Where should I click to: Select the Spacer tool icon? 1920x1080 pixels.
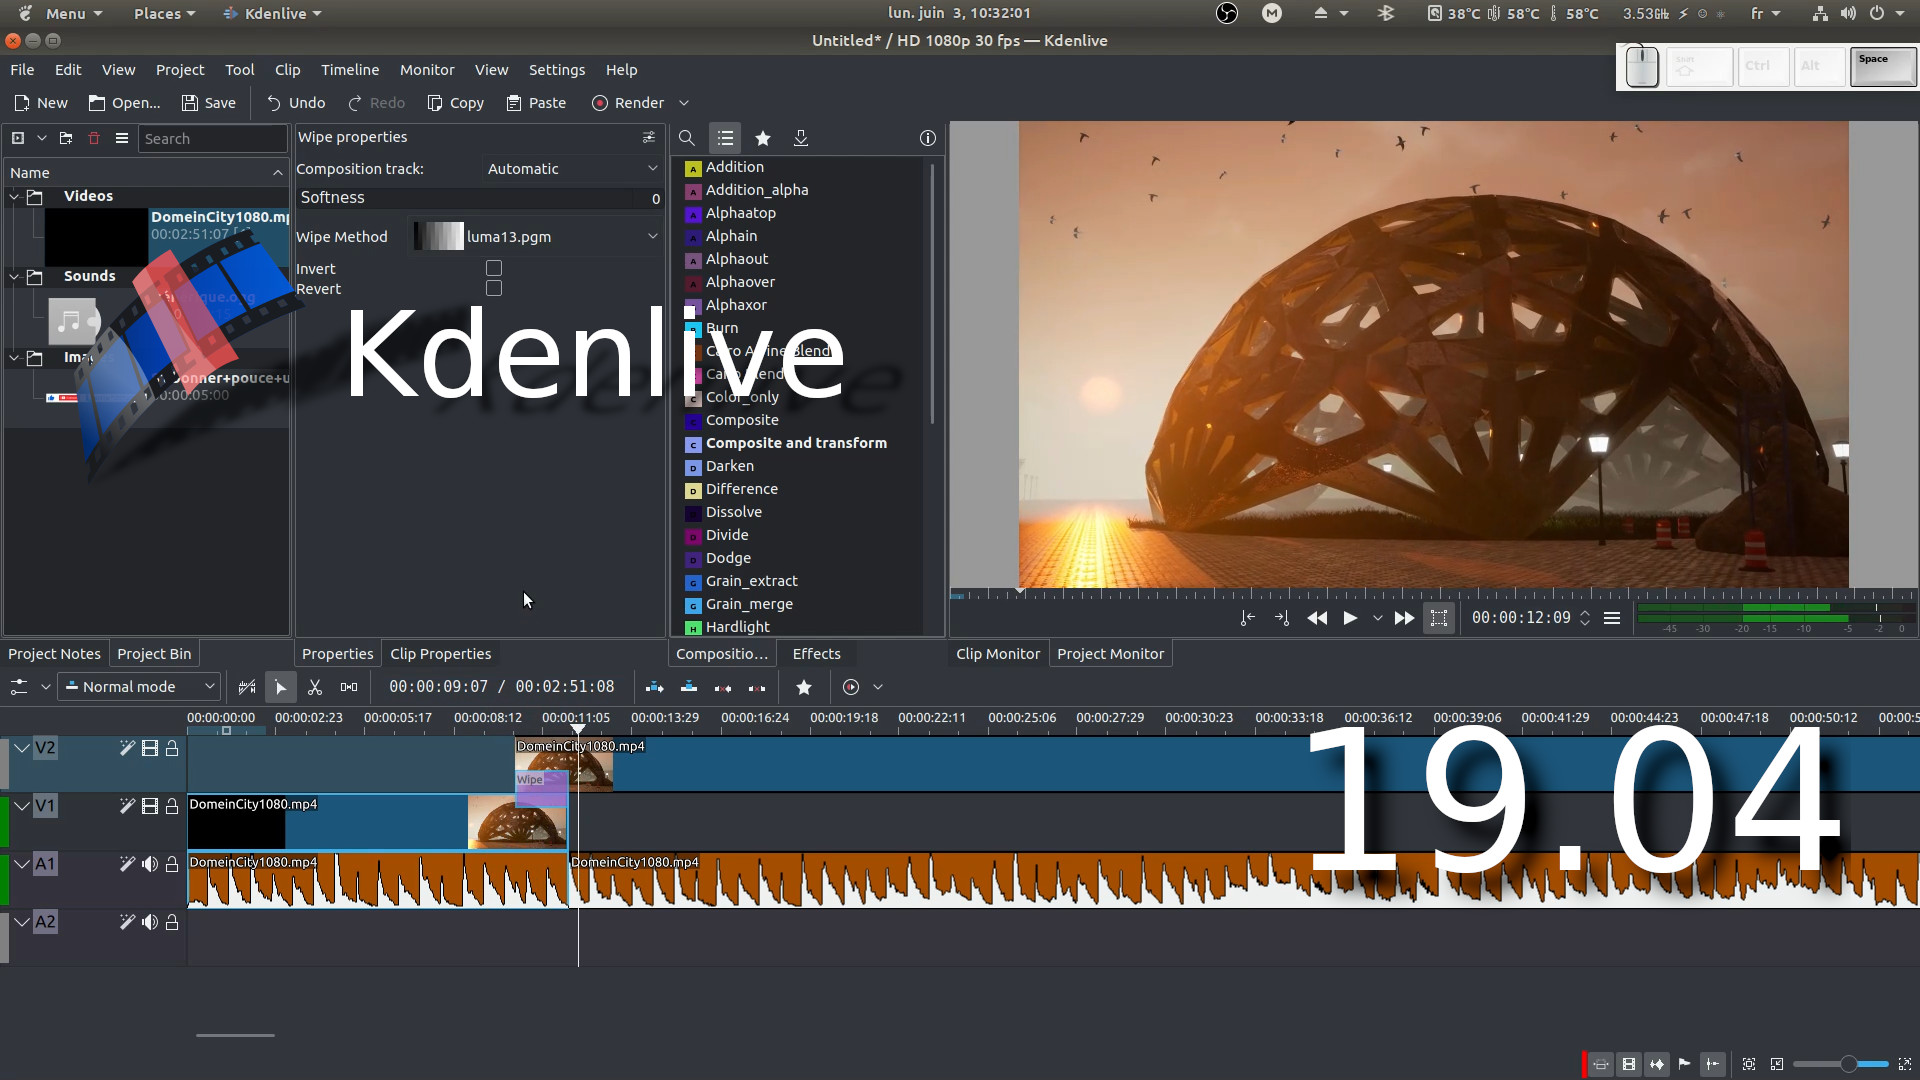click(349, 687)
